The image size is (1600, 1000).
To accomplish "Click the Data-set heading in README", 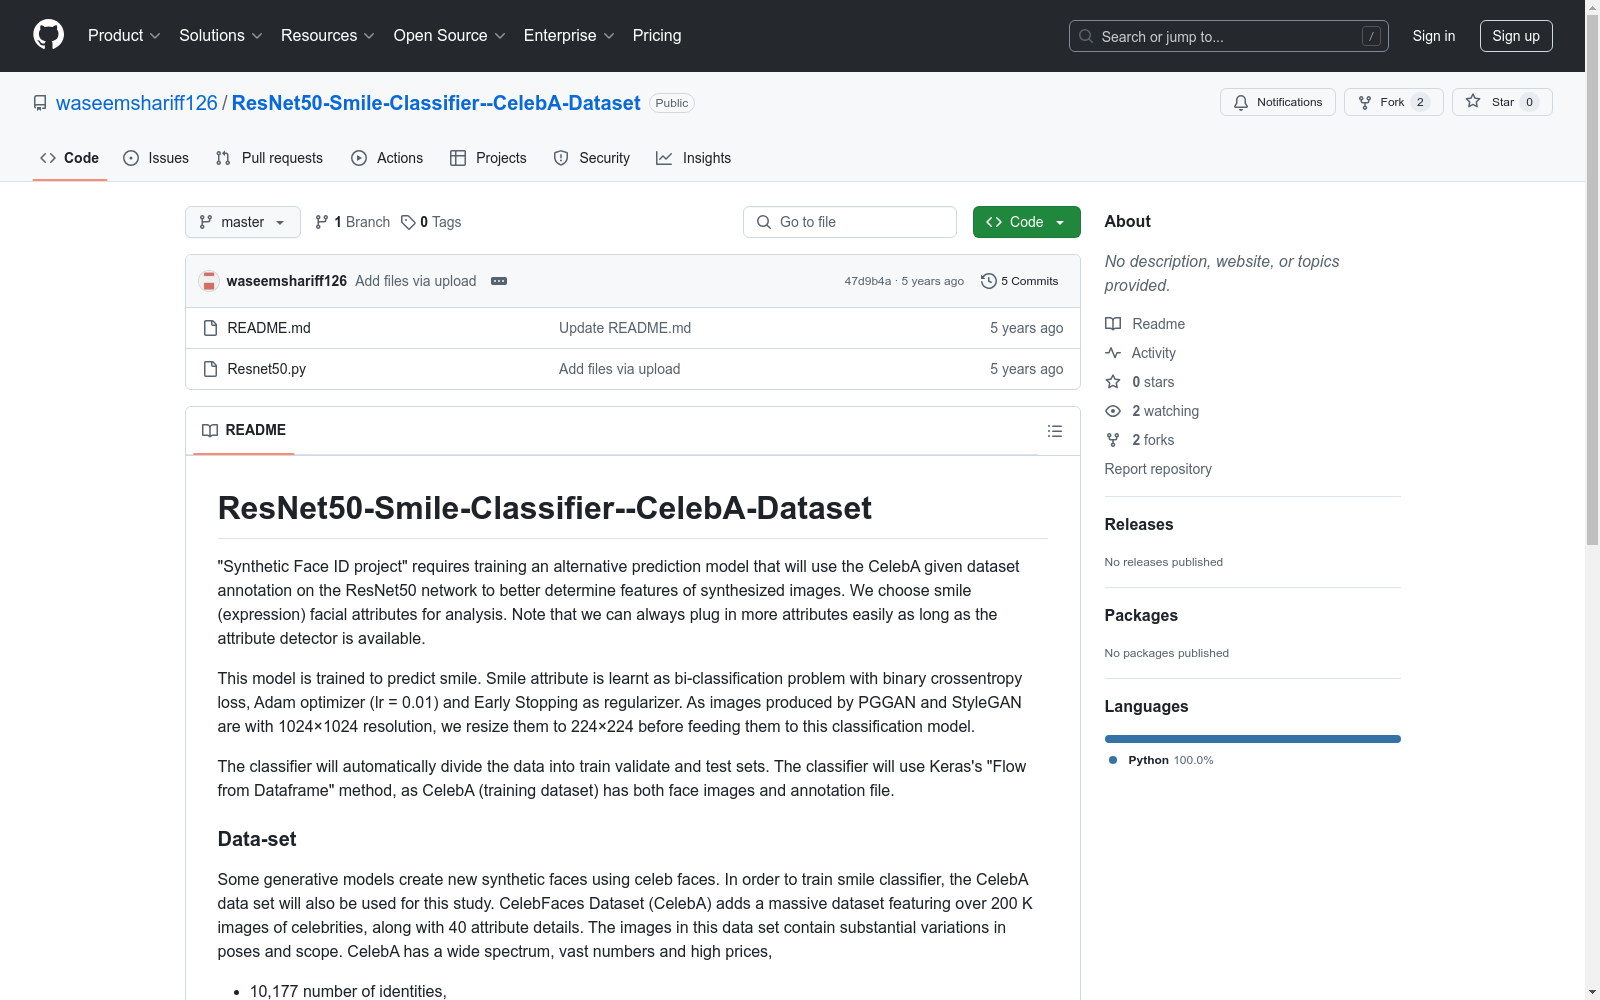I will (x=257, y=839).
